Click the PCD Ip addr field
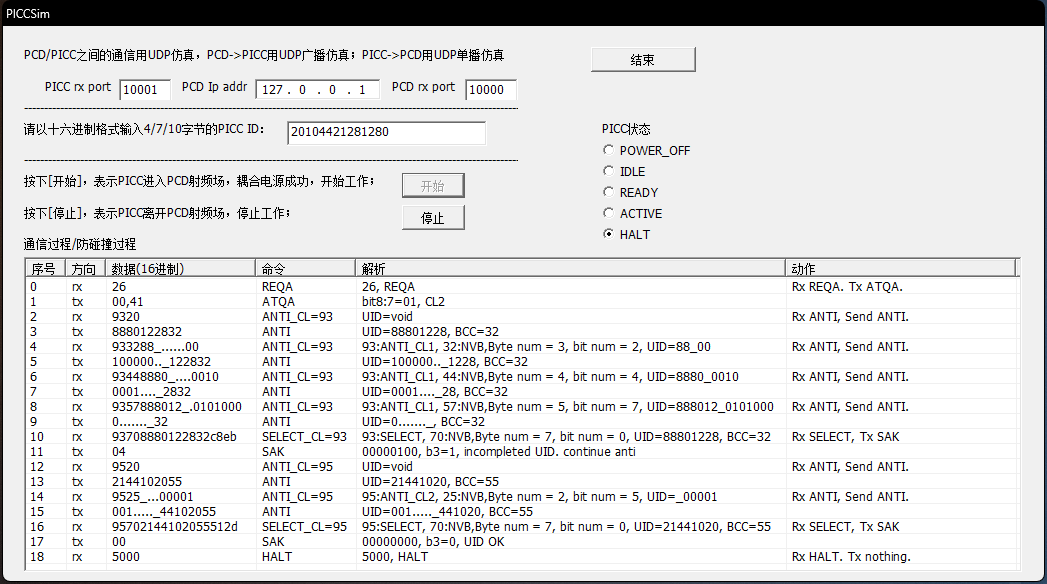 [317, 90]
